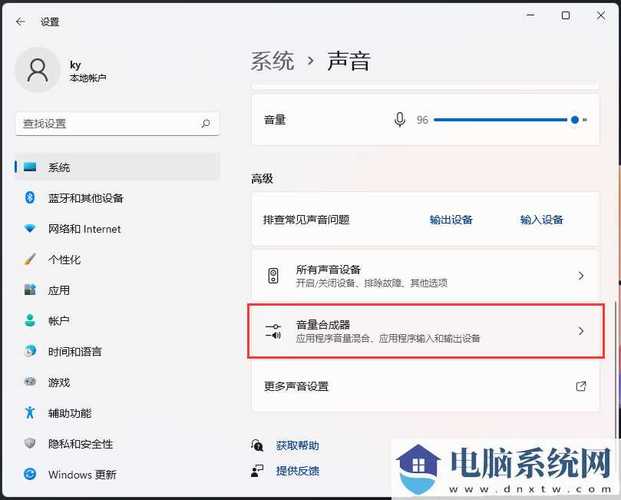Expand the 音量合成器 chevron arrow
621x500 pixels.
point(581,331)
